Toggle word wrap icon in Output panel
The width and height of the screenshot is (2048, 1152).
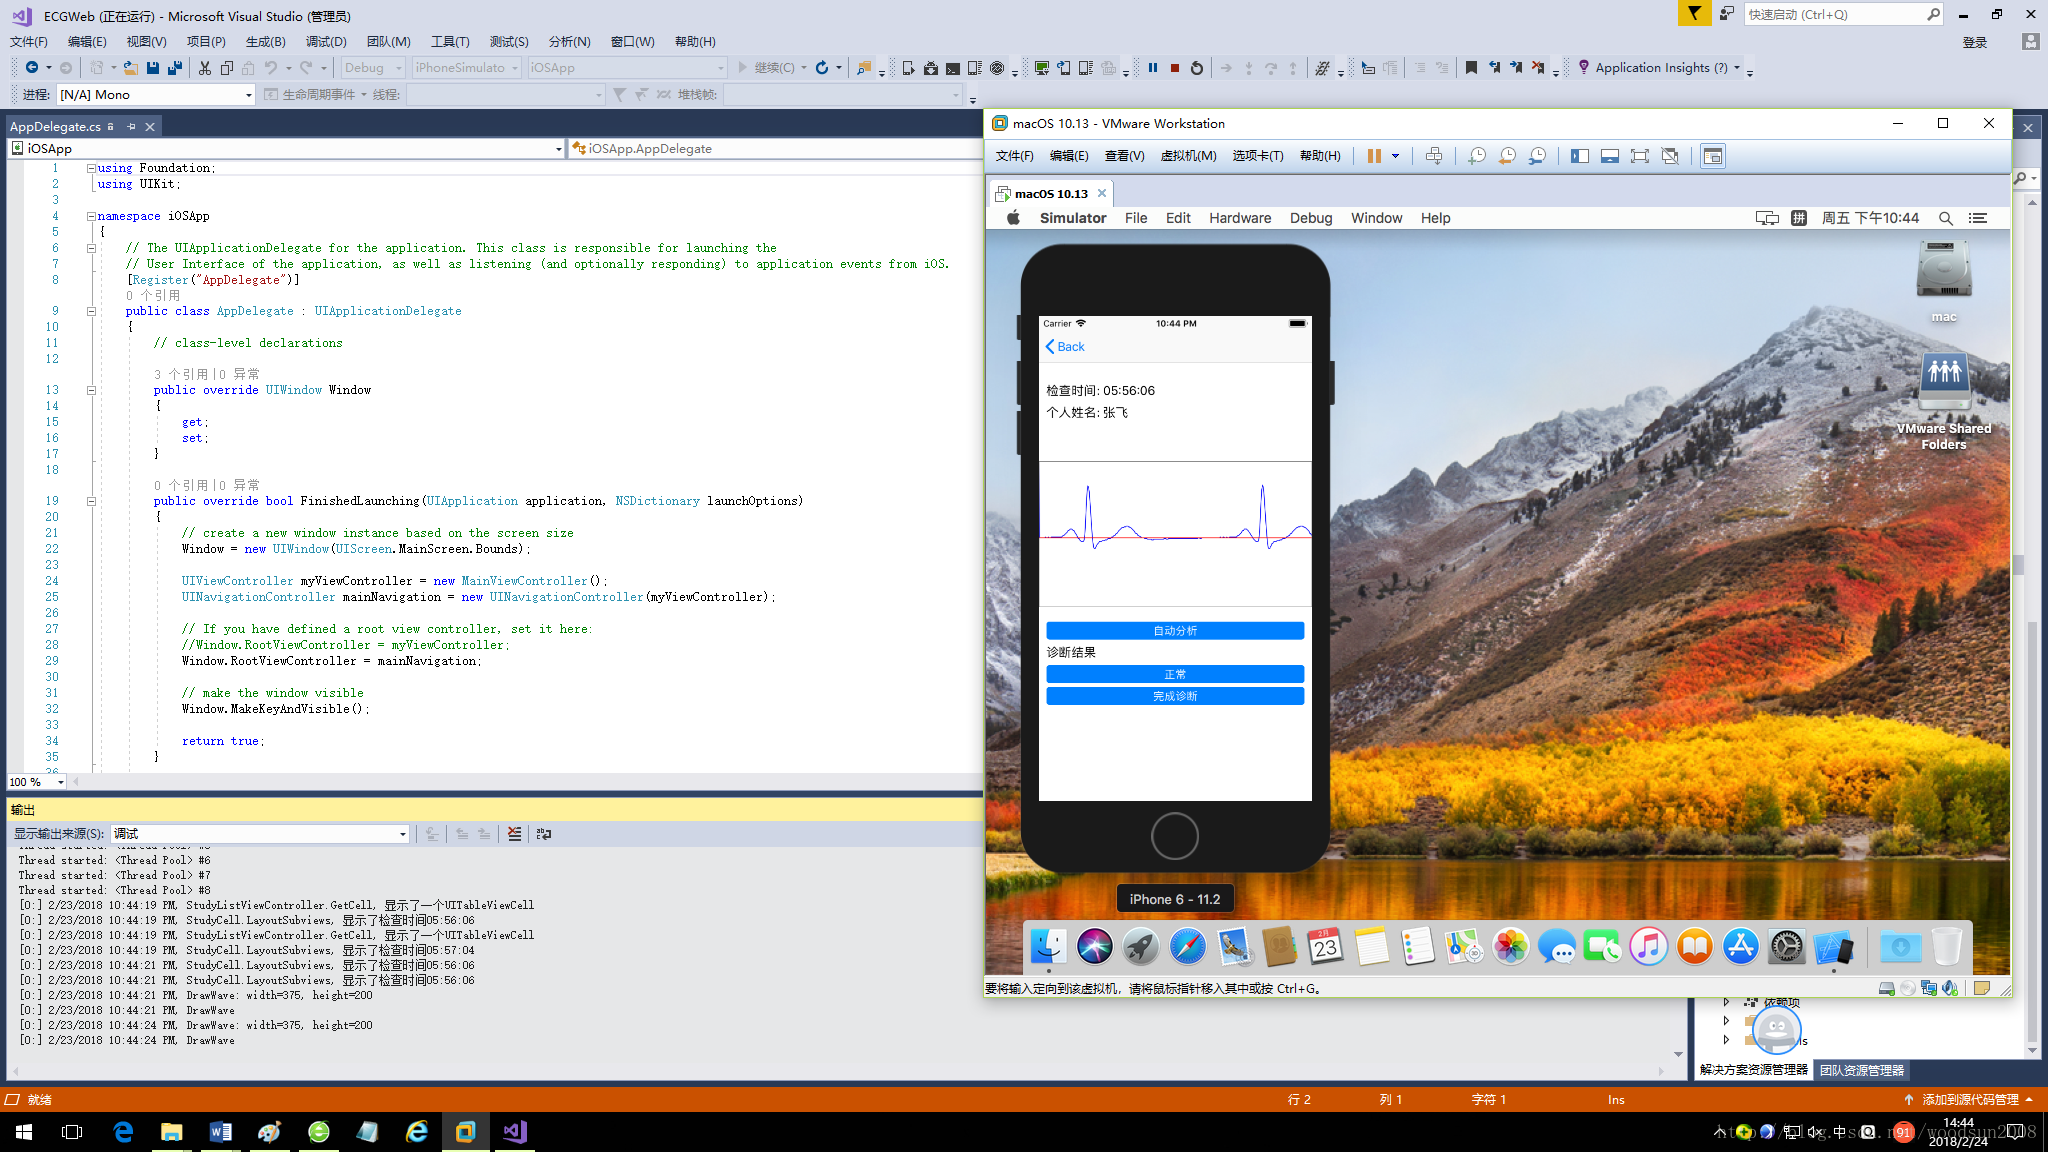point(544,834)
